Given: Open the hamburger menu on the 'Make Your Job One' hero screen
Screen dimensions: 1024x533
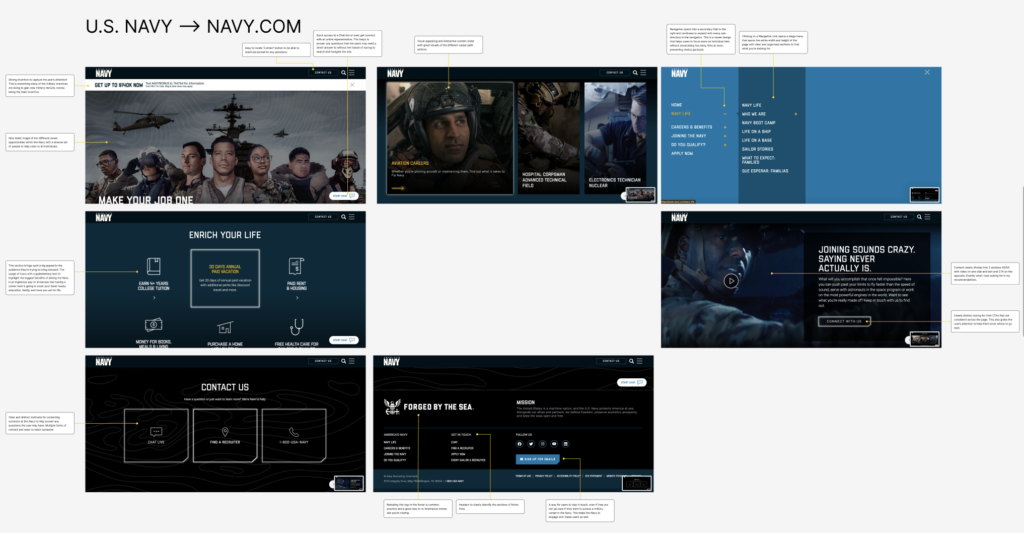Looking at the screenshot, I should pyautogui.click(x=352, y=73).
